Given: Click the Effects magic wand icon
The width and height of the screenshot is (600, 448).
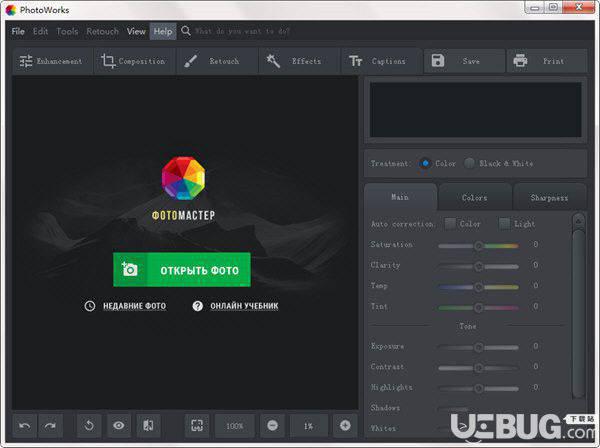Looking at the screenshot, I should (273, 61).
